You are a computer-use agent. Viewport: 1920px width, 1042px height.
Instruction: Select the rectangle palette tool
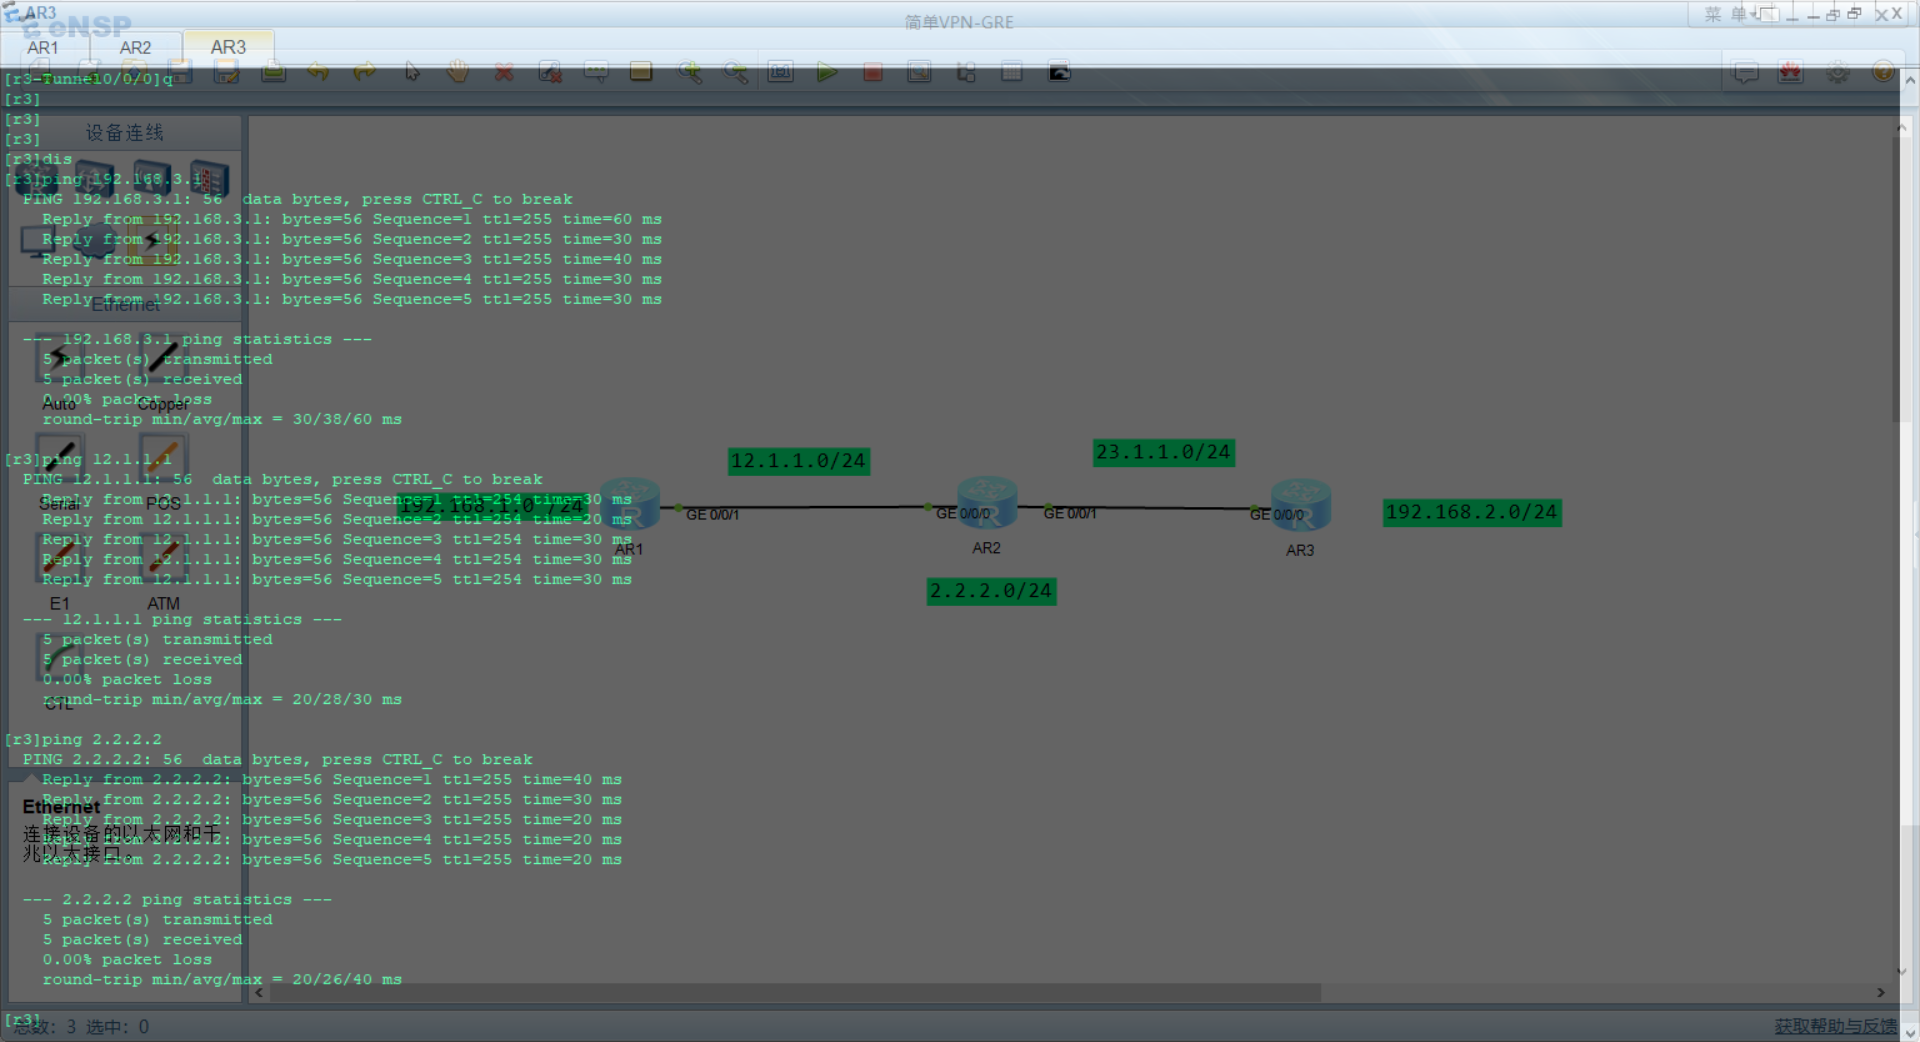click(x=641, y=72)
